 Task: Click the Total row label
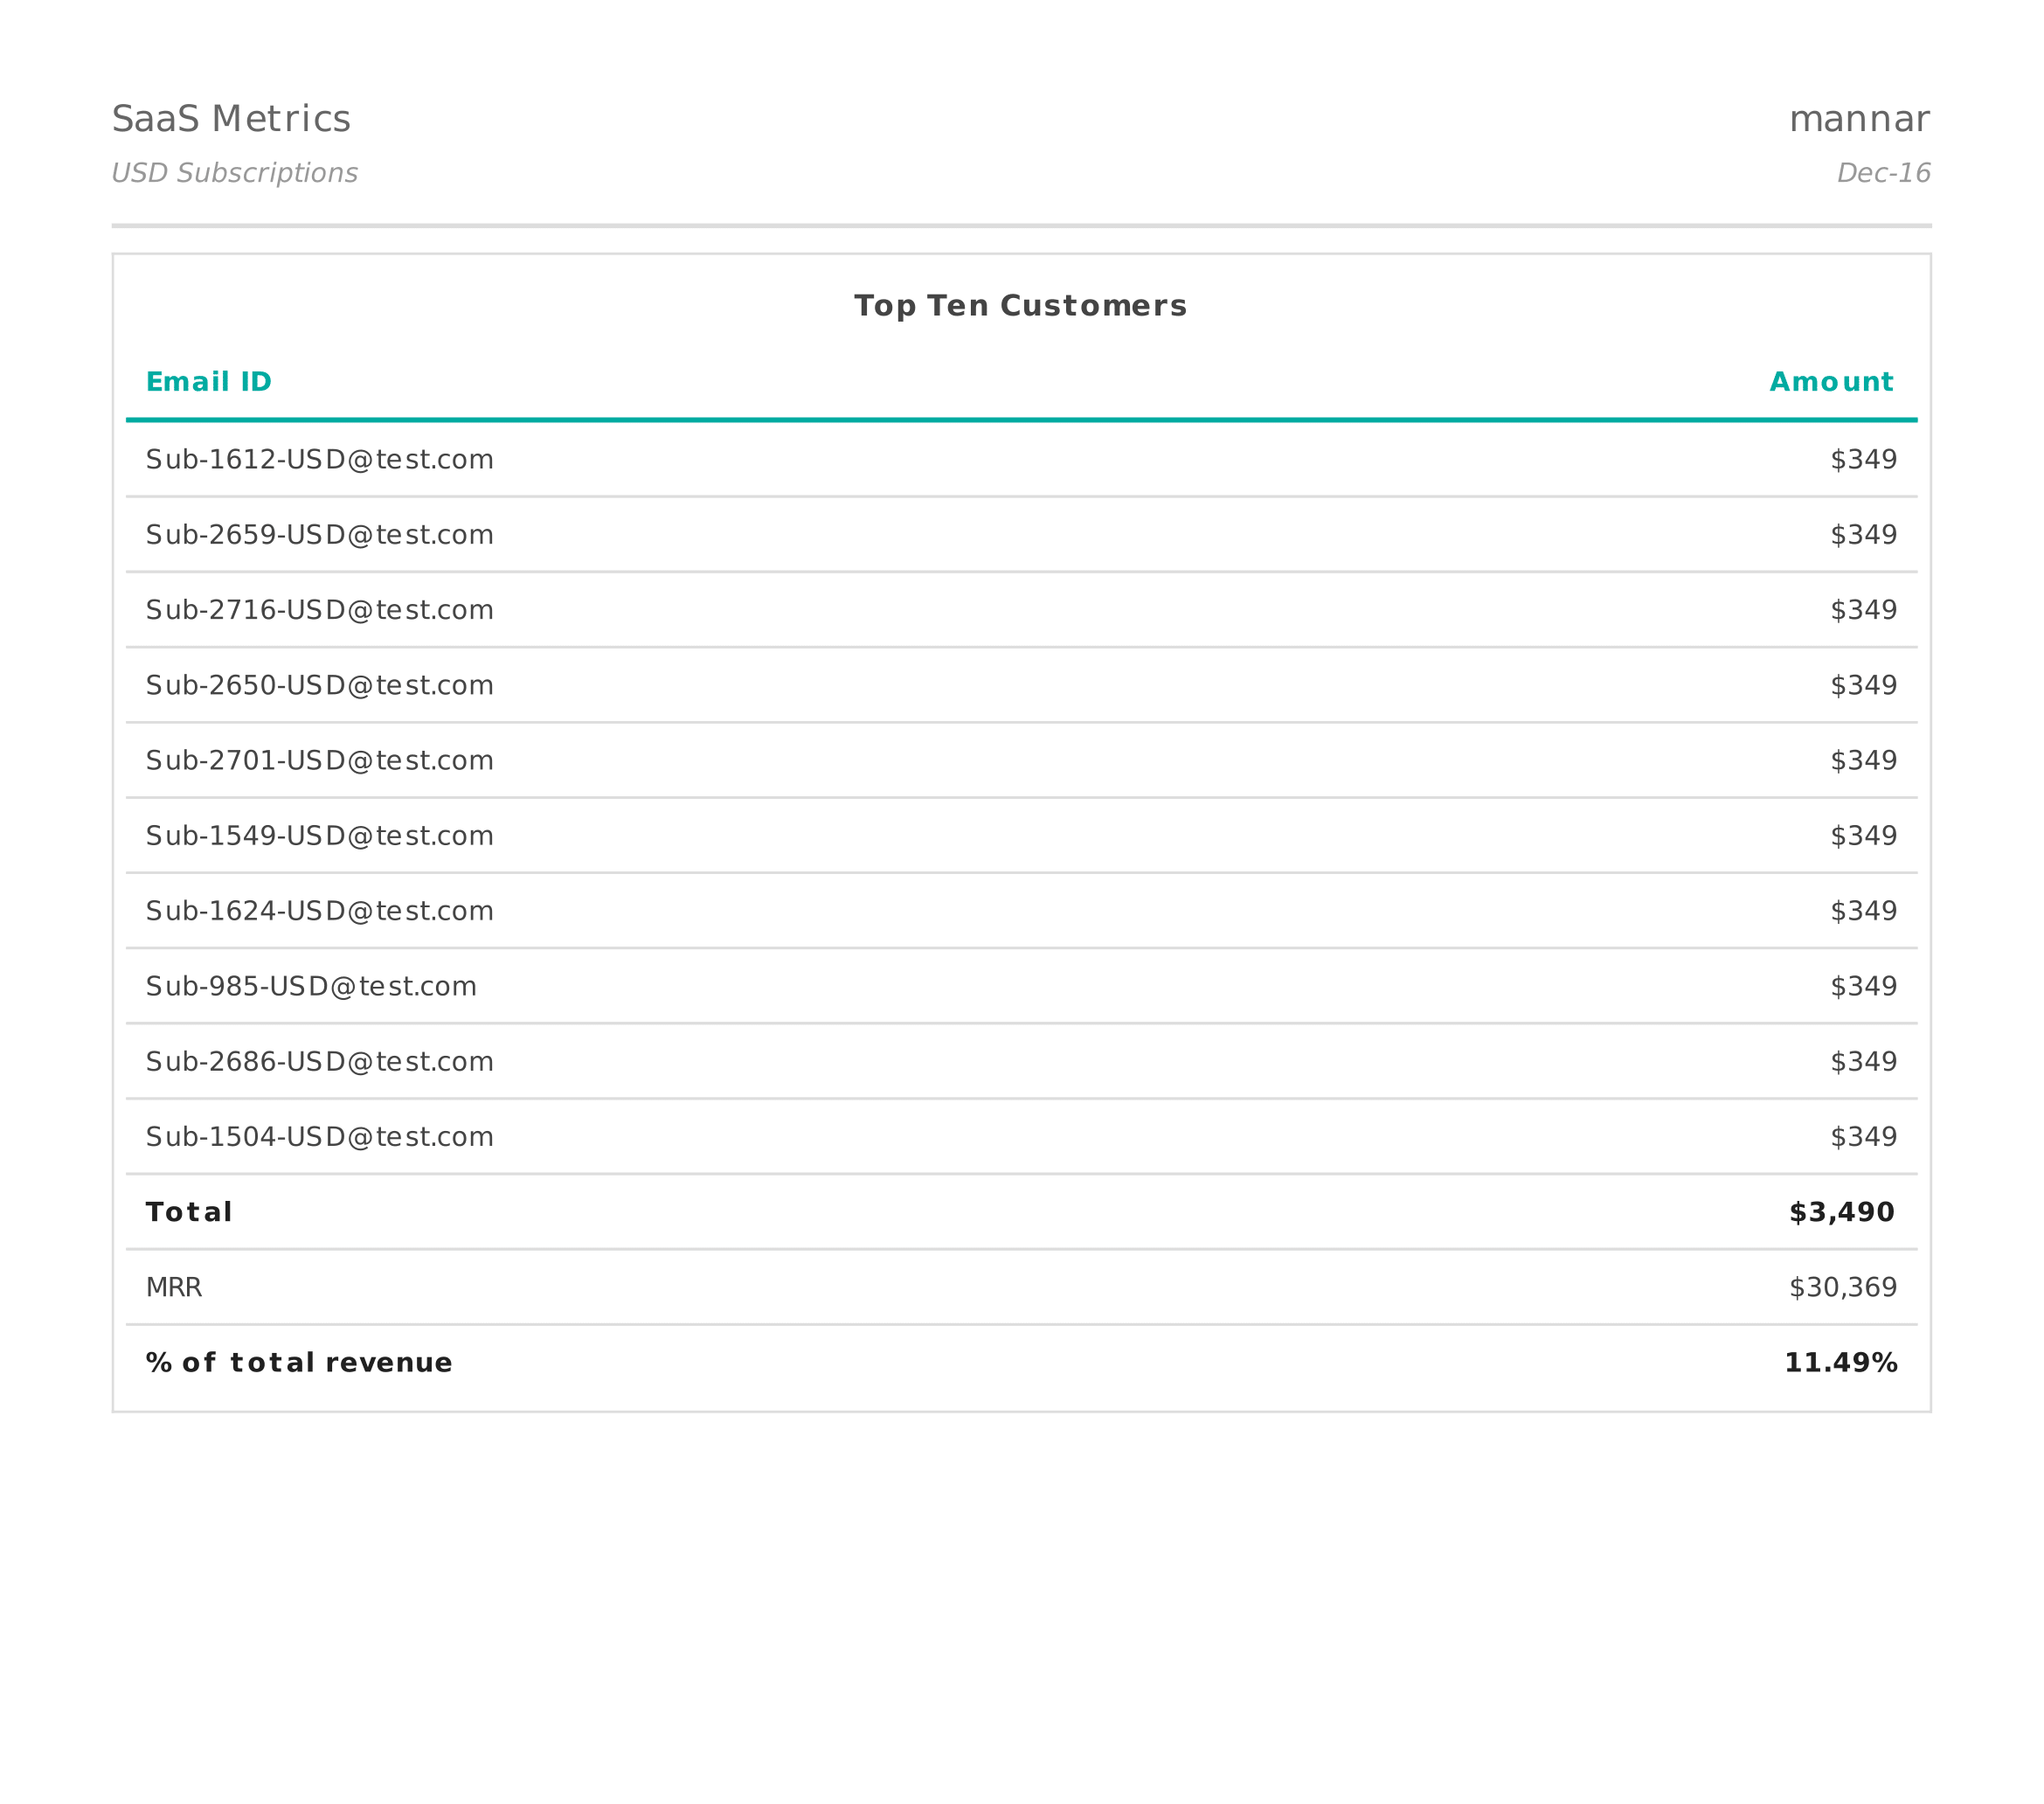[x=188, y=1211]
